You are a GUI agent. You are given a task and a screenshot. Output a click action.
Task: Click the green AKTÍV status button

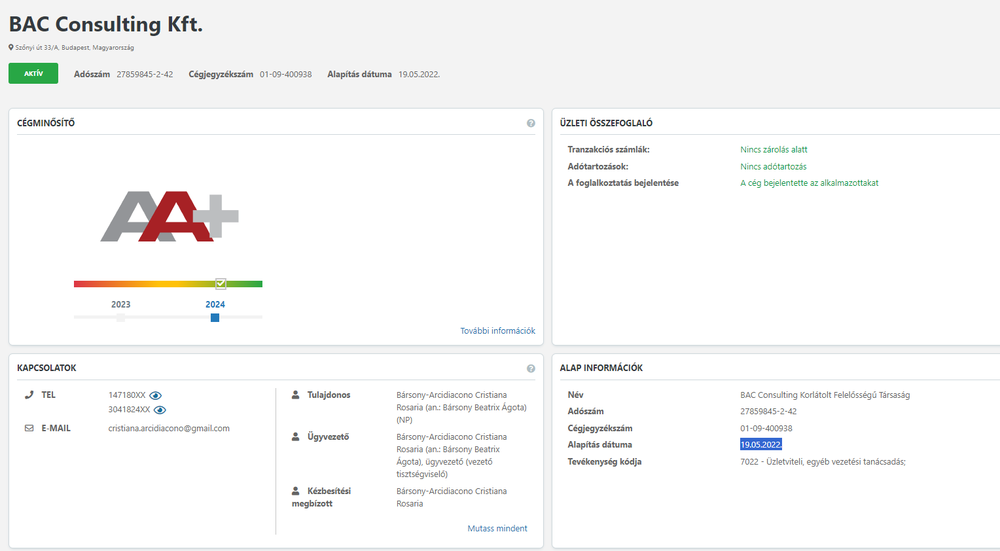[x=33, y=73]
